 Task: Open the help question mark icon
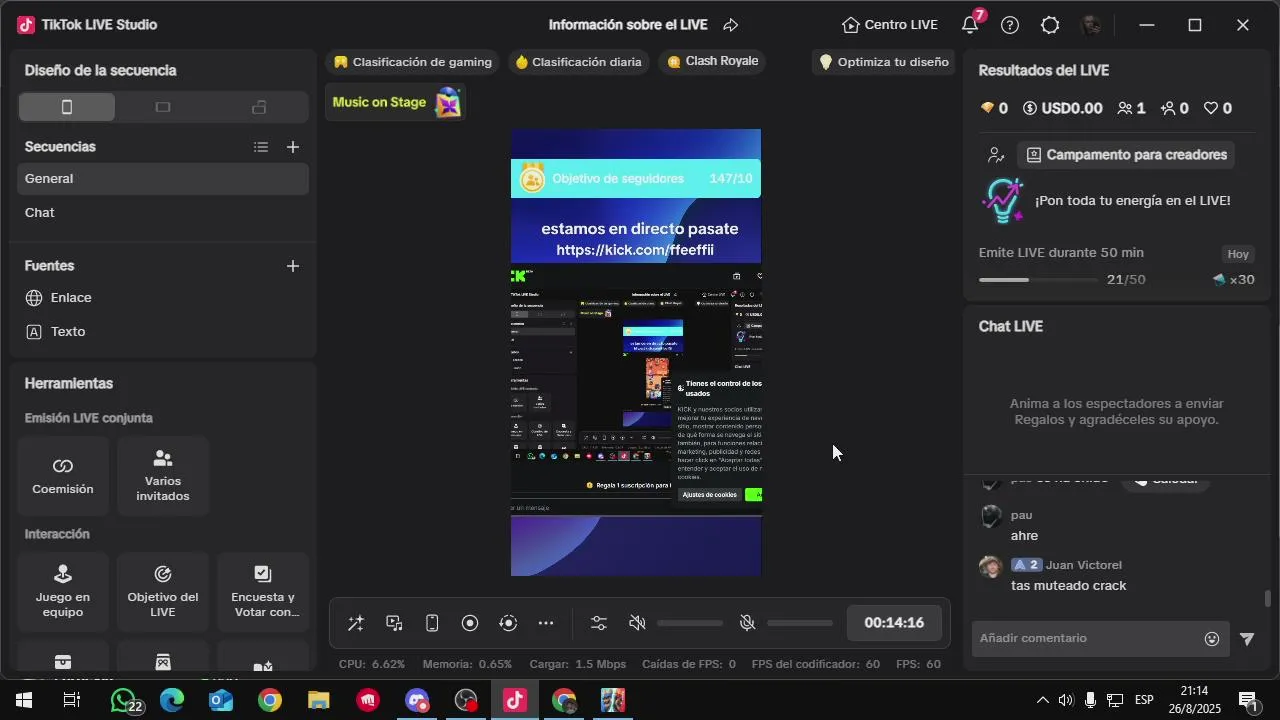click(x=1010, y=25)
